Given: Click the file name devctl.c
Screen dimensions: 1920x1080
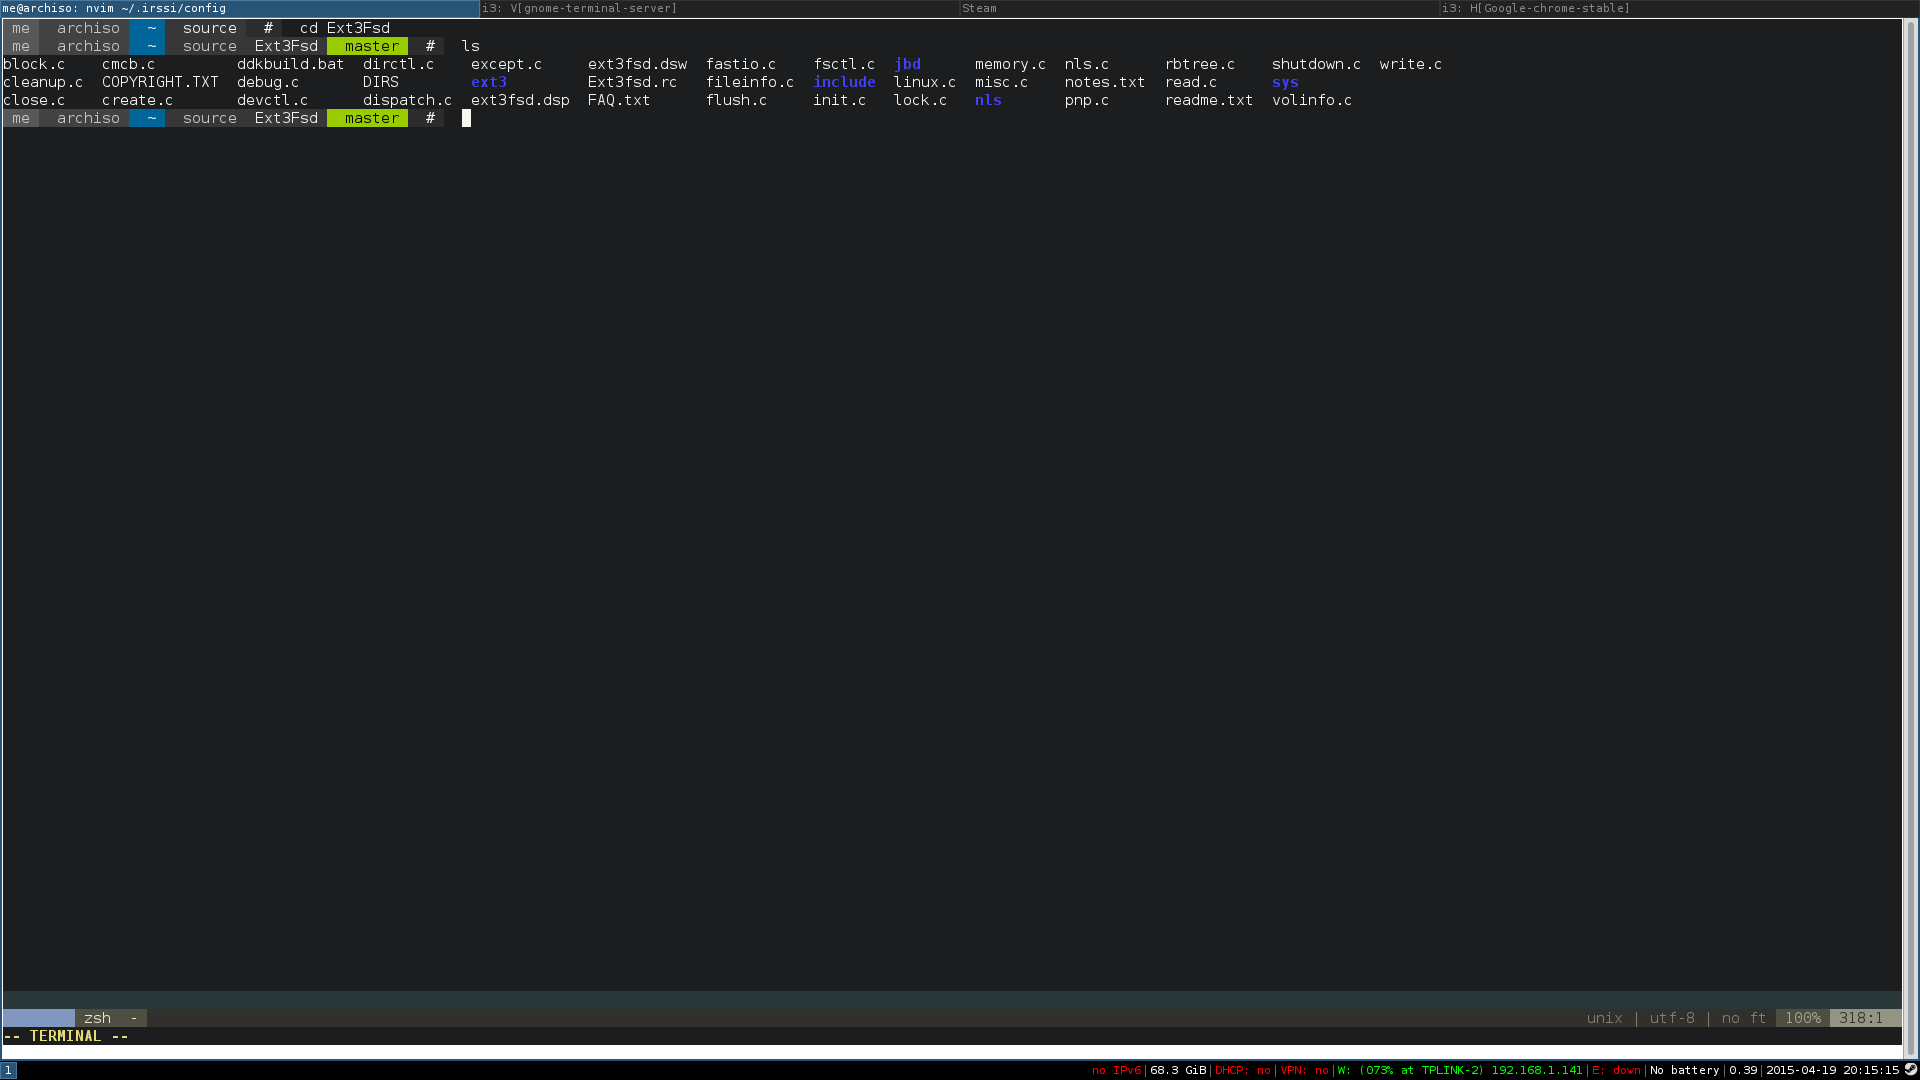Looking at the screenshot, I should tap(272, 100).
